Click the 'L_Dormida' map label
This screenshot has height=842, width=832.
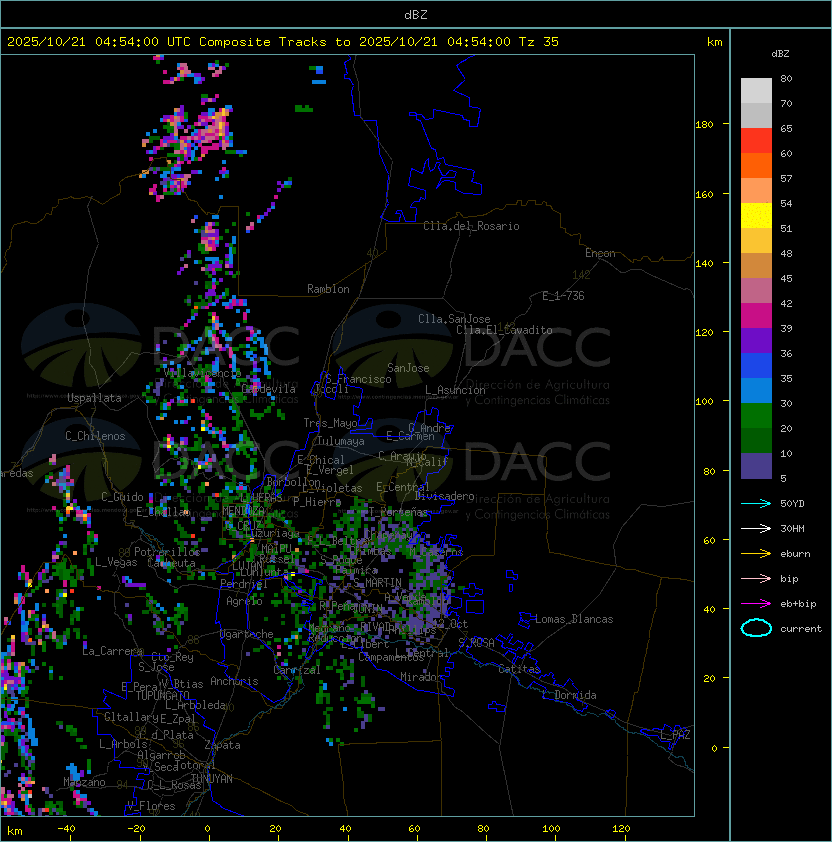(x=569, y=695)
